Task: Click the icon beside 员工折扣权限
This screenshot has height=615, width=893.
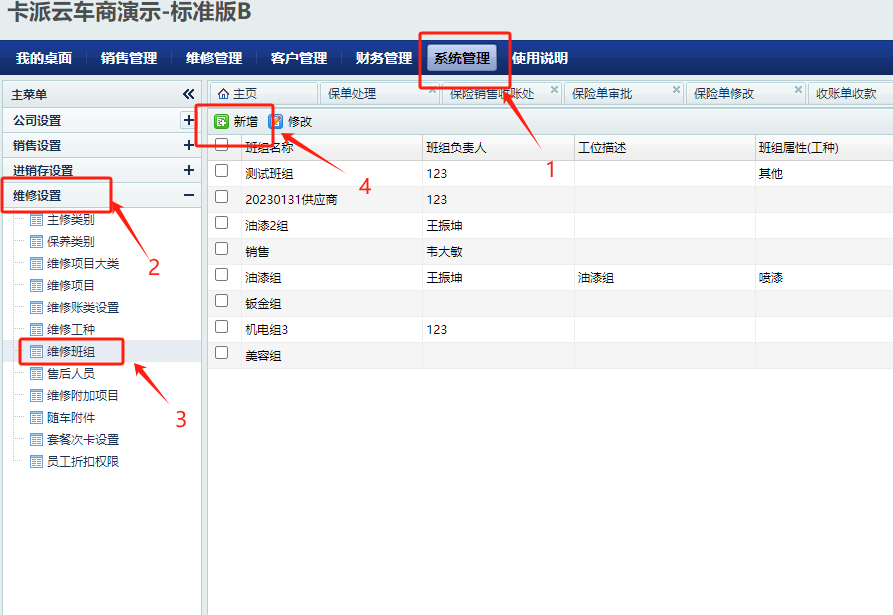Action: click(x=37, y=462)
